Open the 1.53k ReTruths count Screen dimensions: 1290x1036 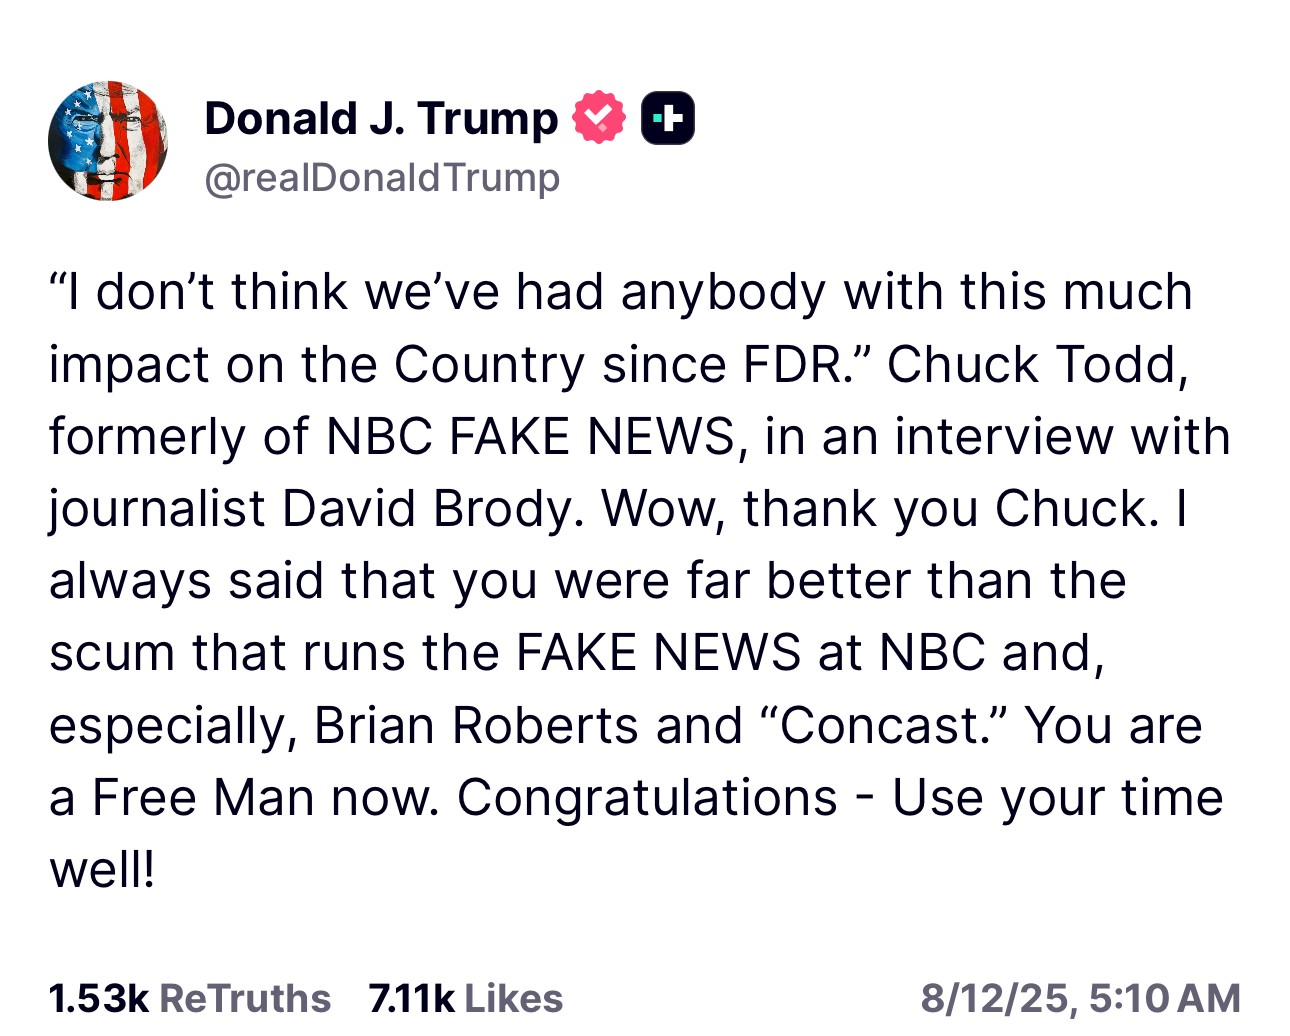click(x=98, y=998)
